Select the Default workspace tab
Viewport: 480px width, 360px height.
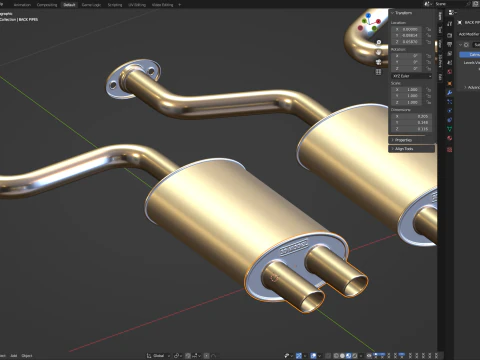(x=69, y=5)
